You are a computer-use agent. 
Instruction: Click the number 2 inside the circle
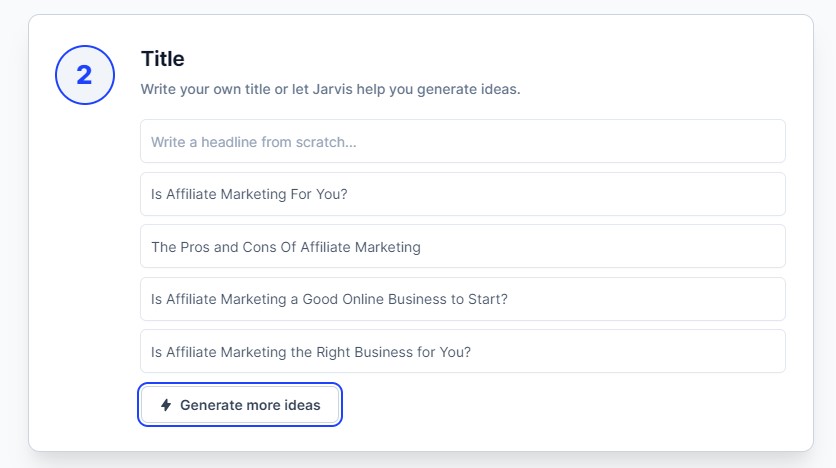(x=84, y=75)
